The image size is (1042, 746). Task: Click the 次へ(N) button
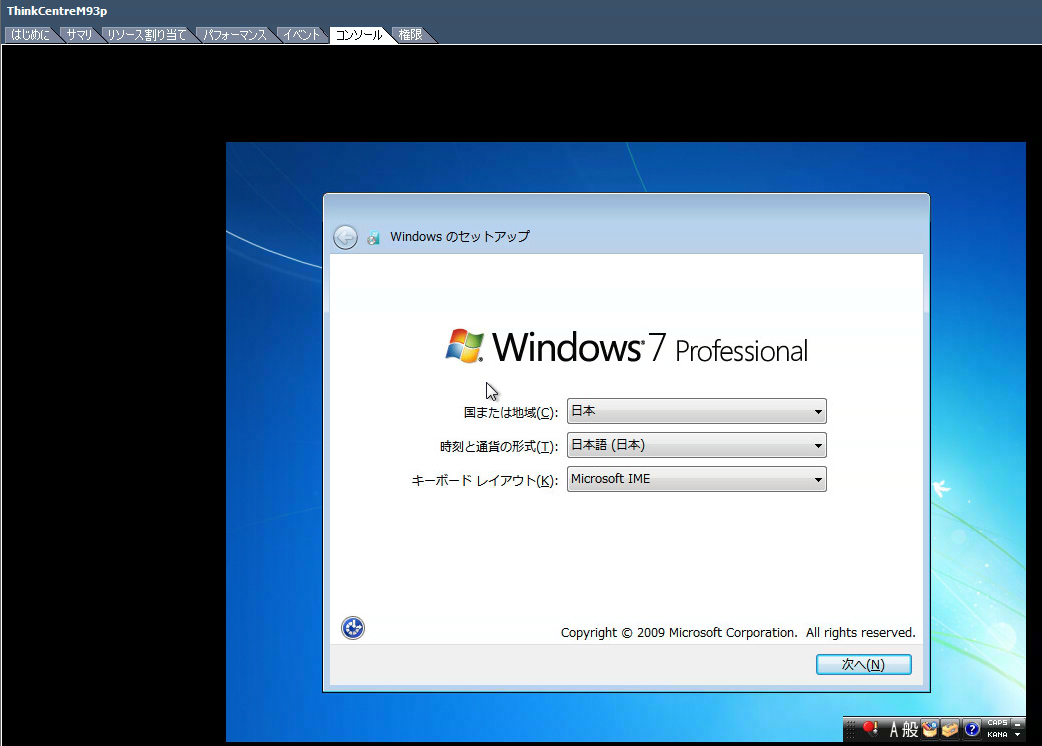click(x=863, y=664)
